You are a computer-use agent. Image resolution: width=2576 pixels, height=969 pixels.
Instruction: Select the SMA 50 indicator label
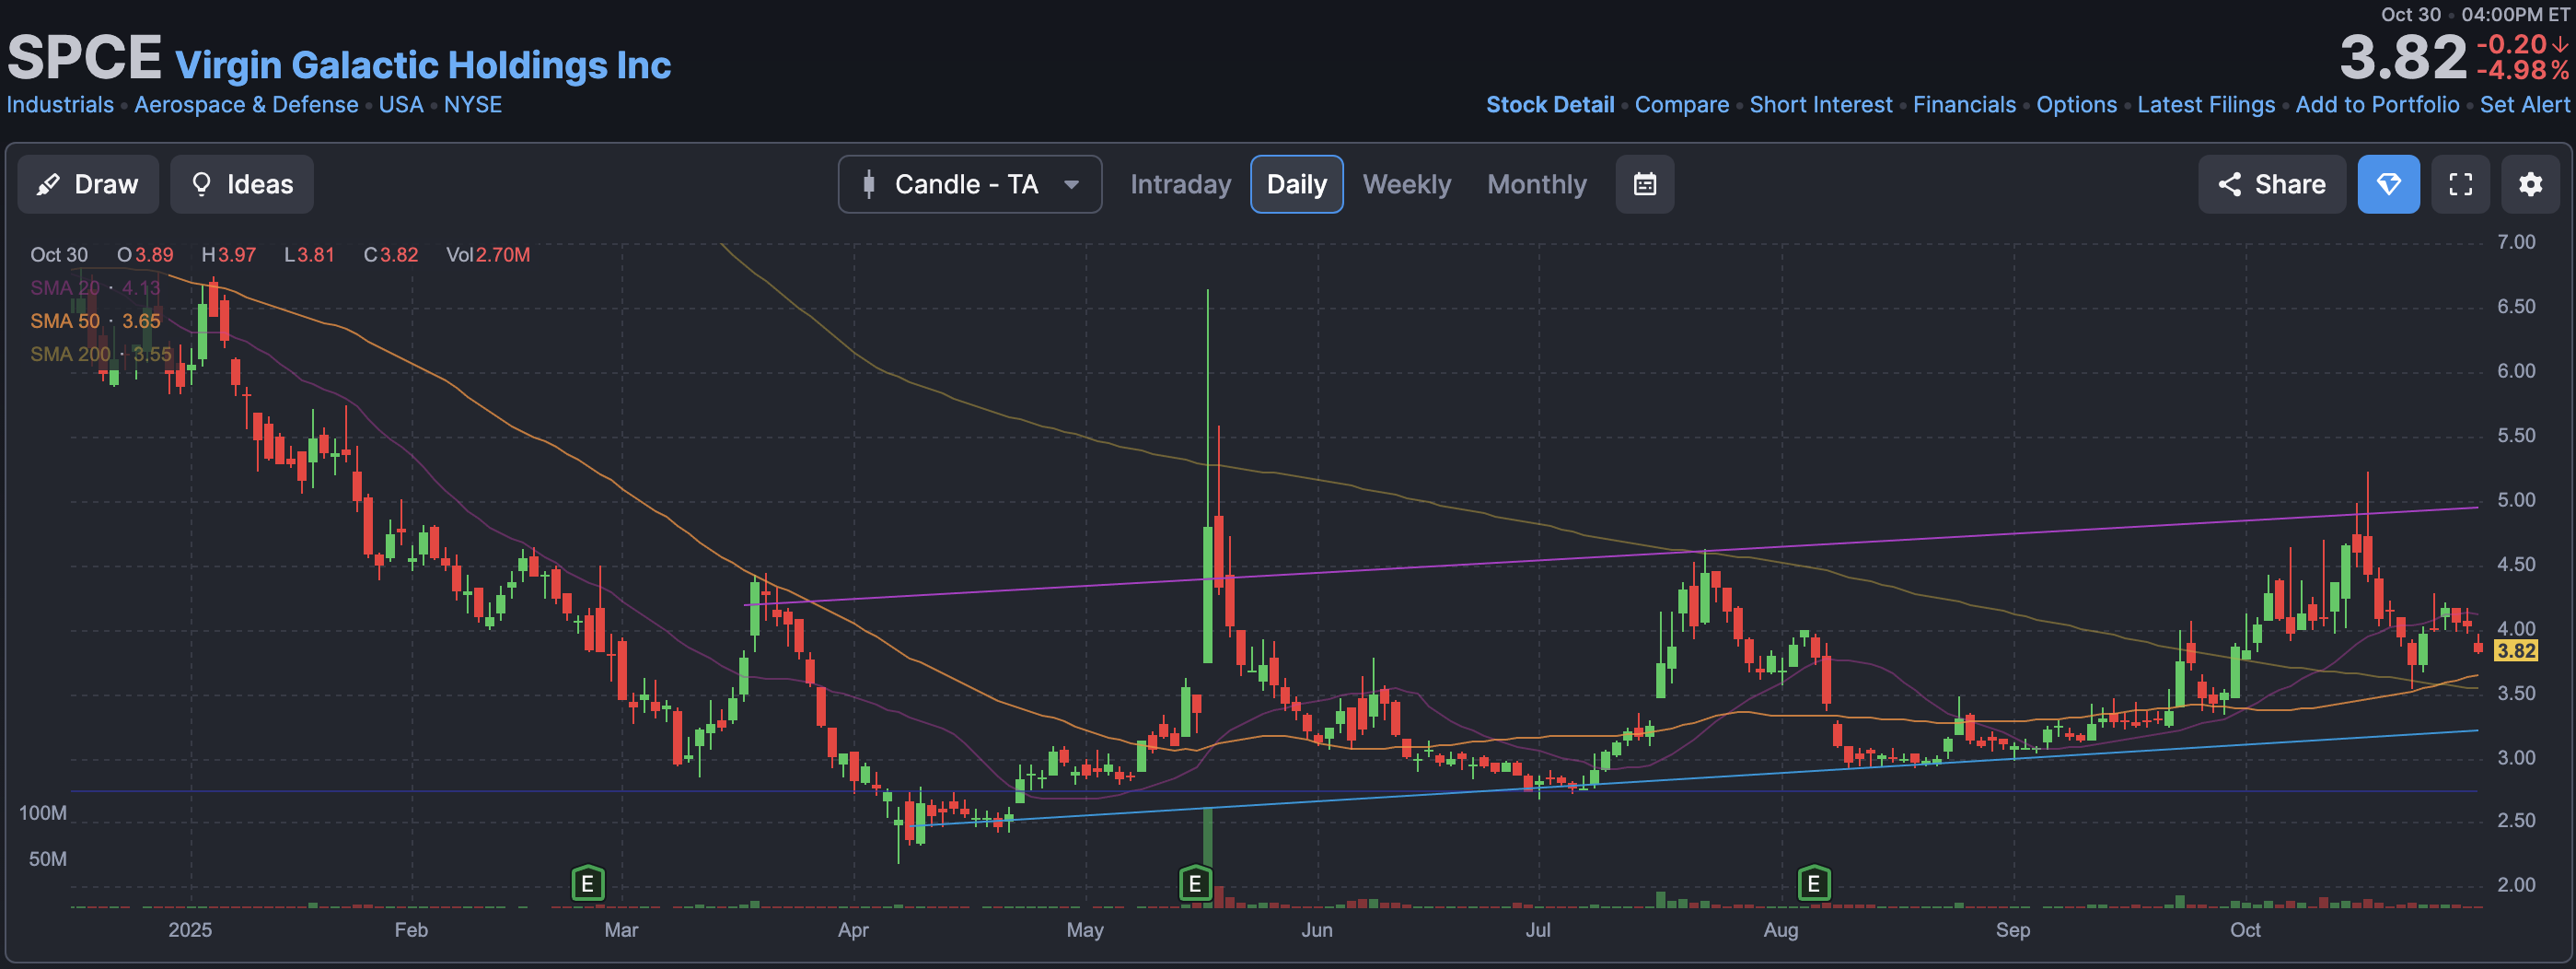tap(95, 321)
